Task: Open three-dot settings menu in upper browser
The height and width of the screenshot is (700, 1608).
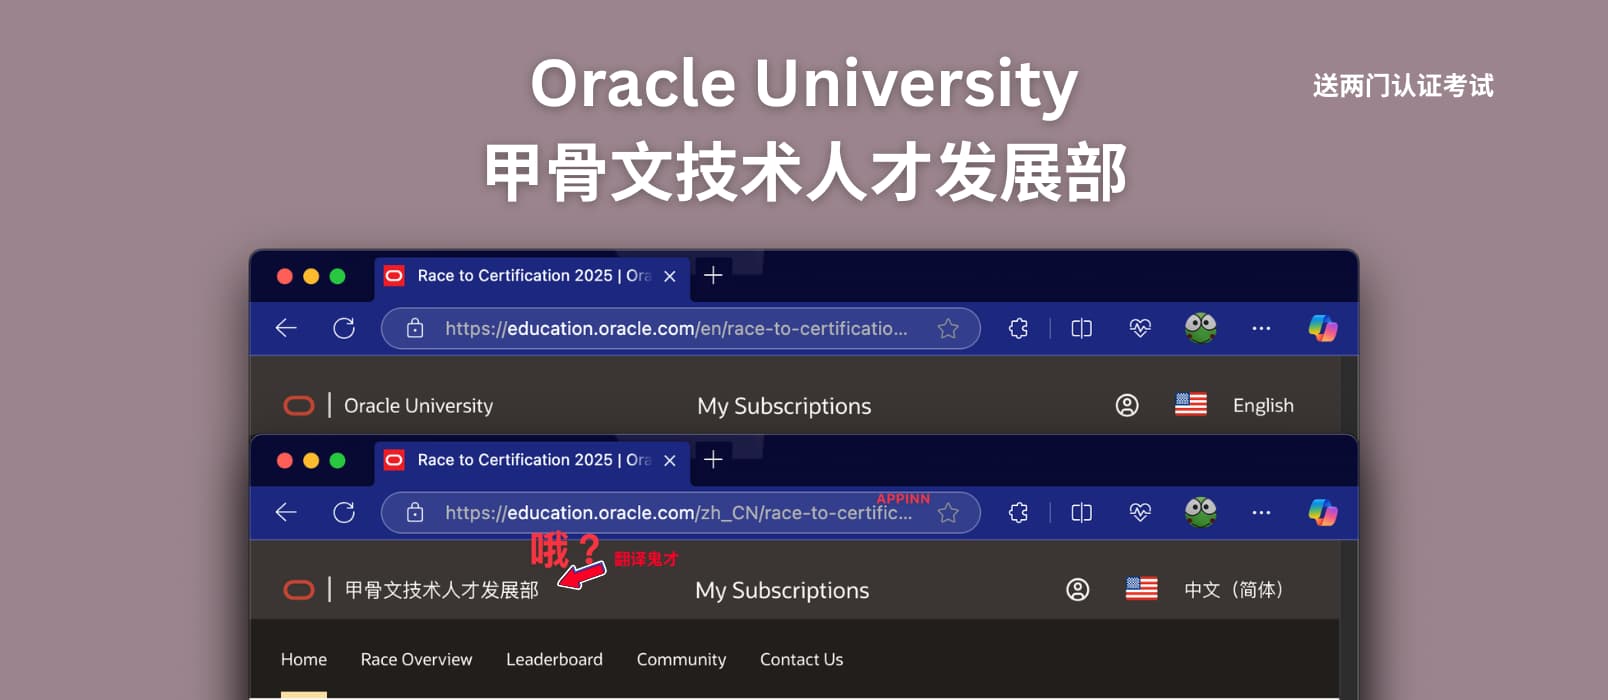Action: [1261, 328]
